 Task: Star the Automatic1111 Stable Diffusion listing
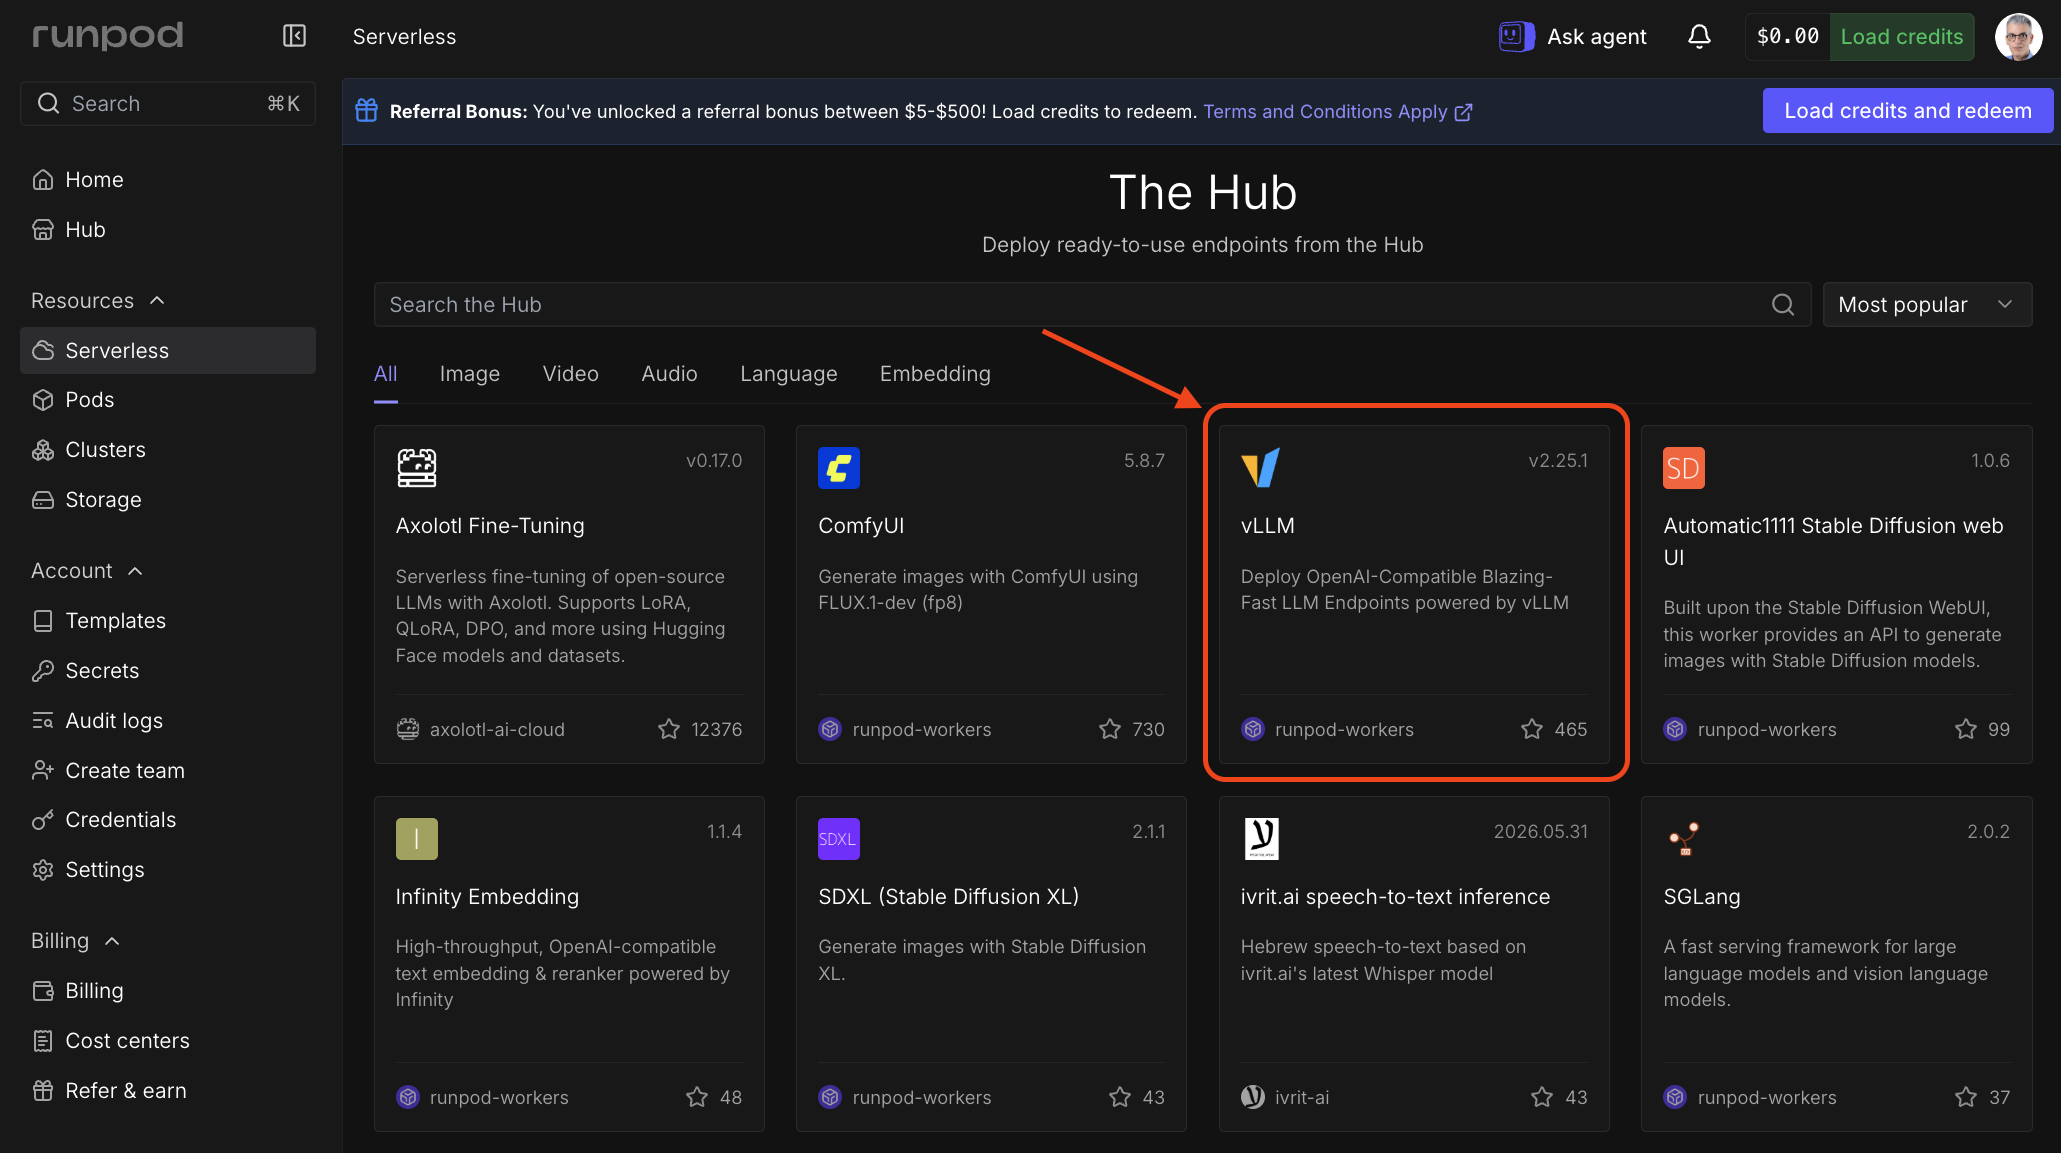click(x=1966, y=729)
